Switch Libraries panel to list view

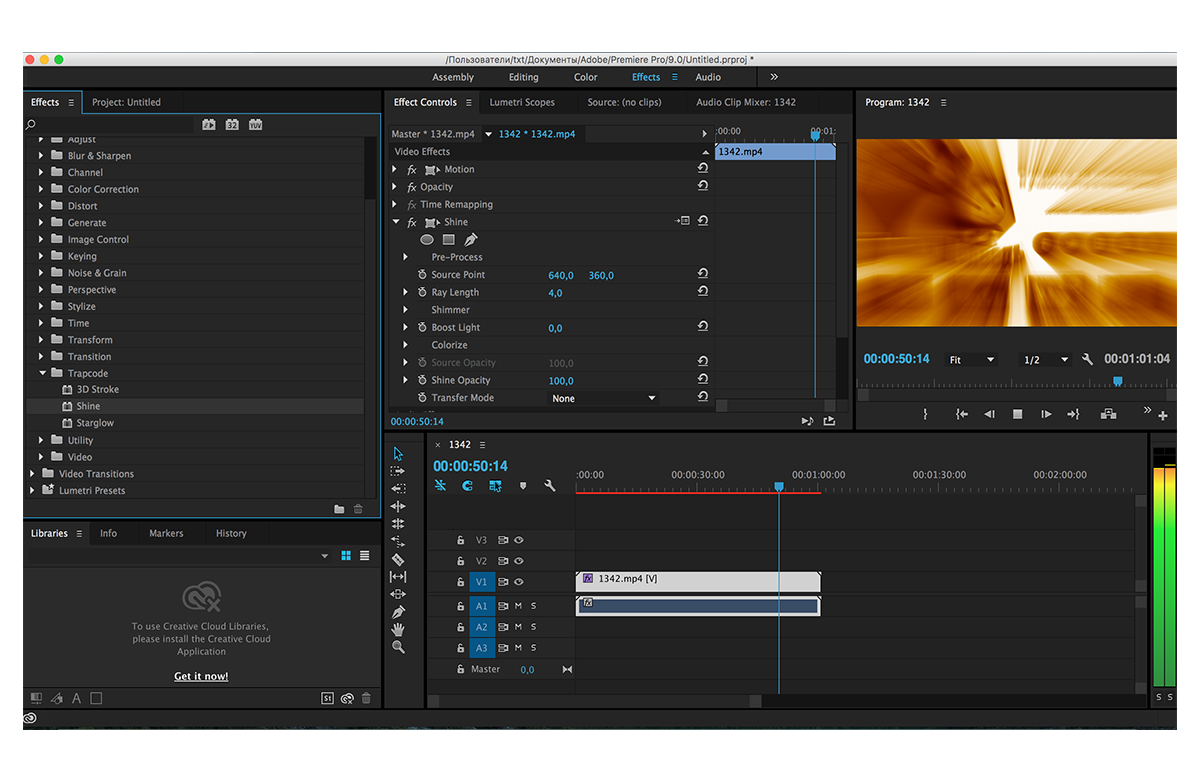pyautogui.click(x=365, y=556)
